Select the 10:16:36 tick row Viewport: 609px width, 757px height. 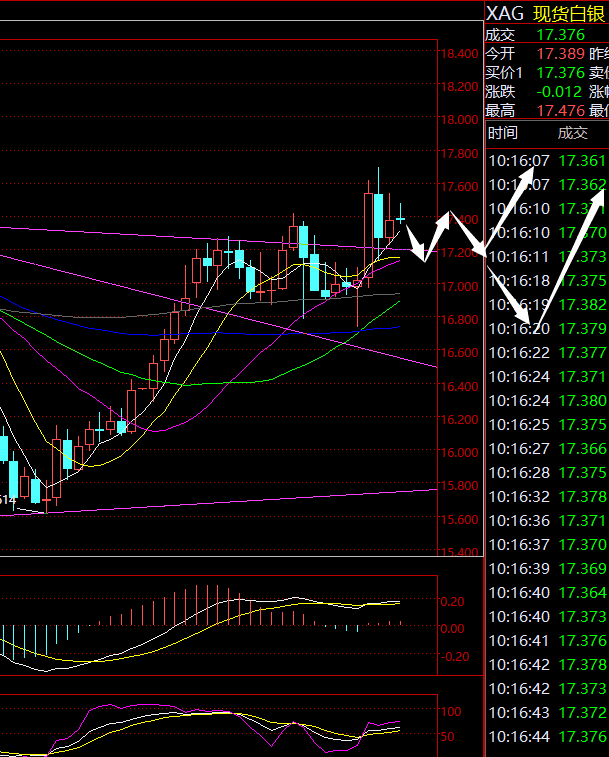point(547,521)
